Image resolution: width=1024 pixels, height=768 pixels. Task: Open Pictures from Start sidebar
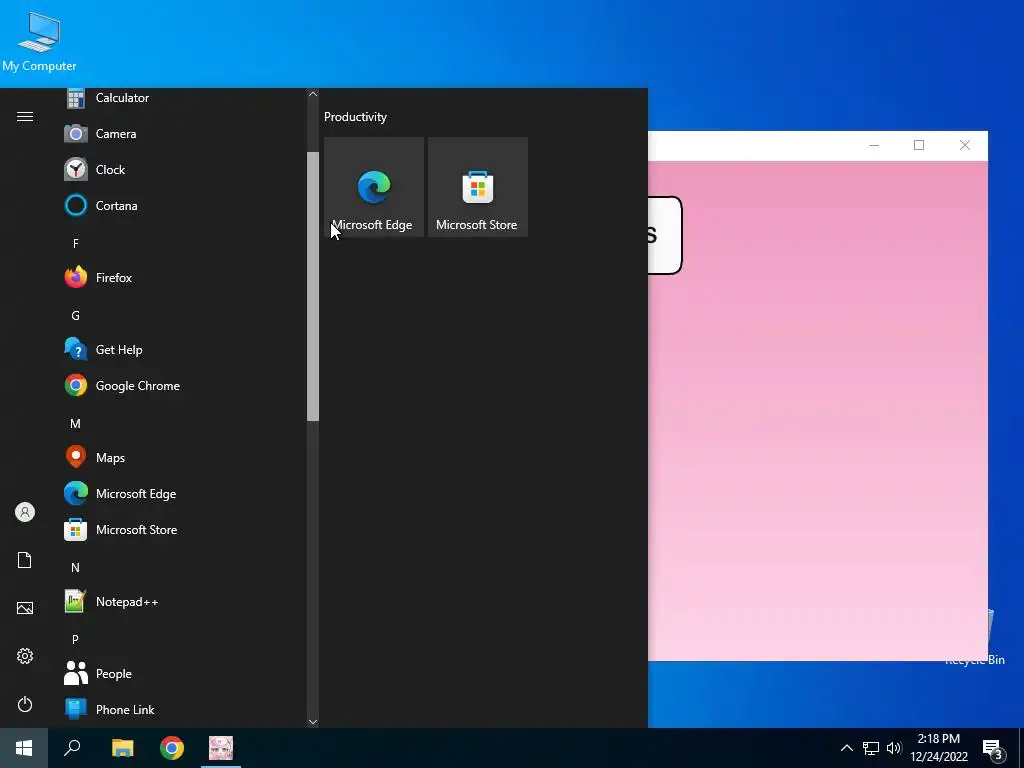coord(25,608)
